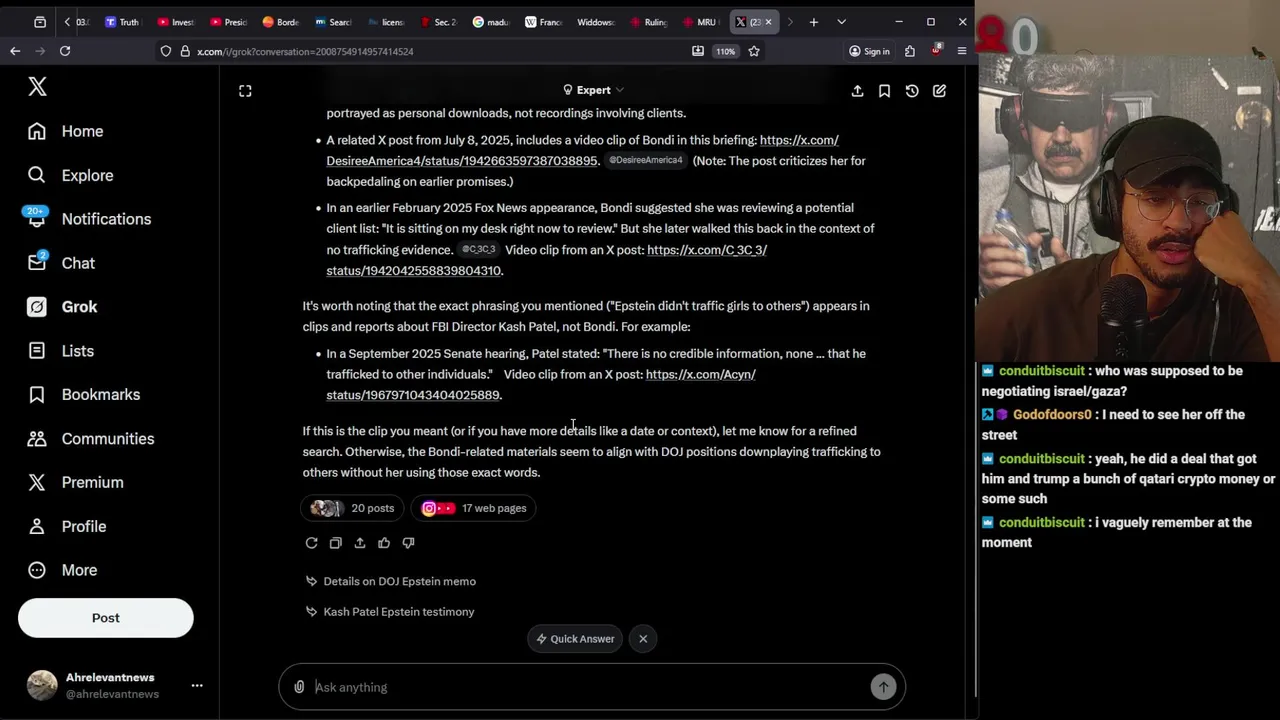Dismiss the Quick Answer option
The image size is (1280, 720).
pos(643,639)
